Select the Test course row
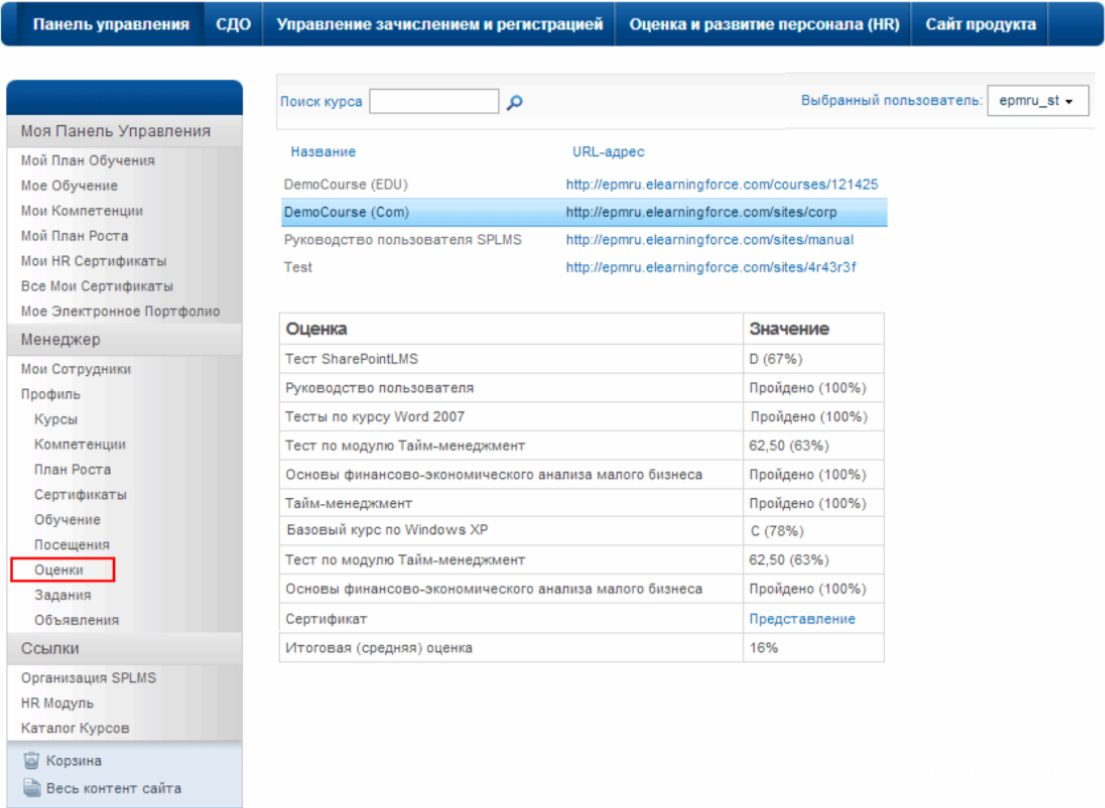 tap(584, 267)
